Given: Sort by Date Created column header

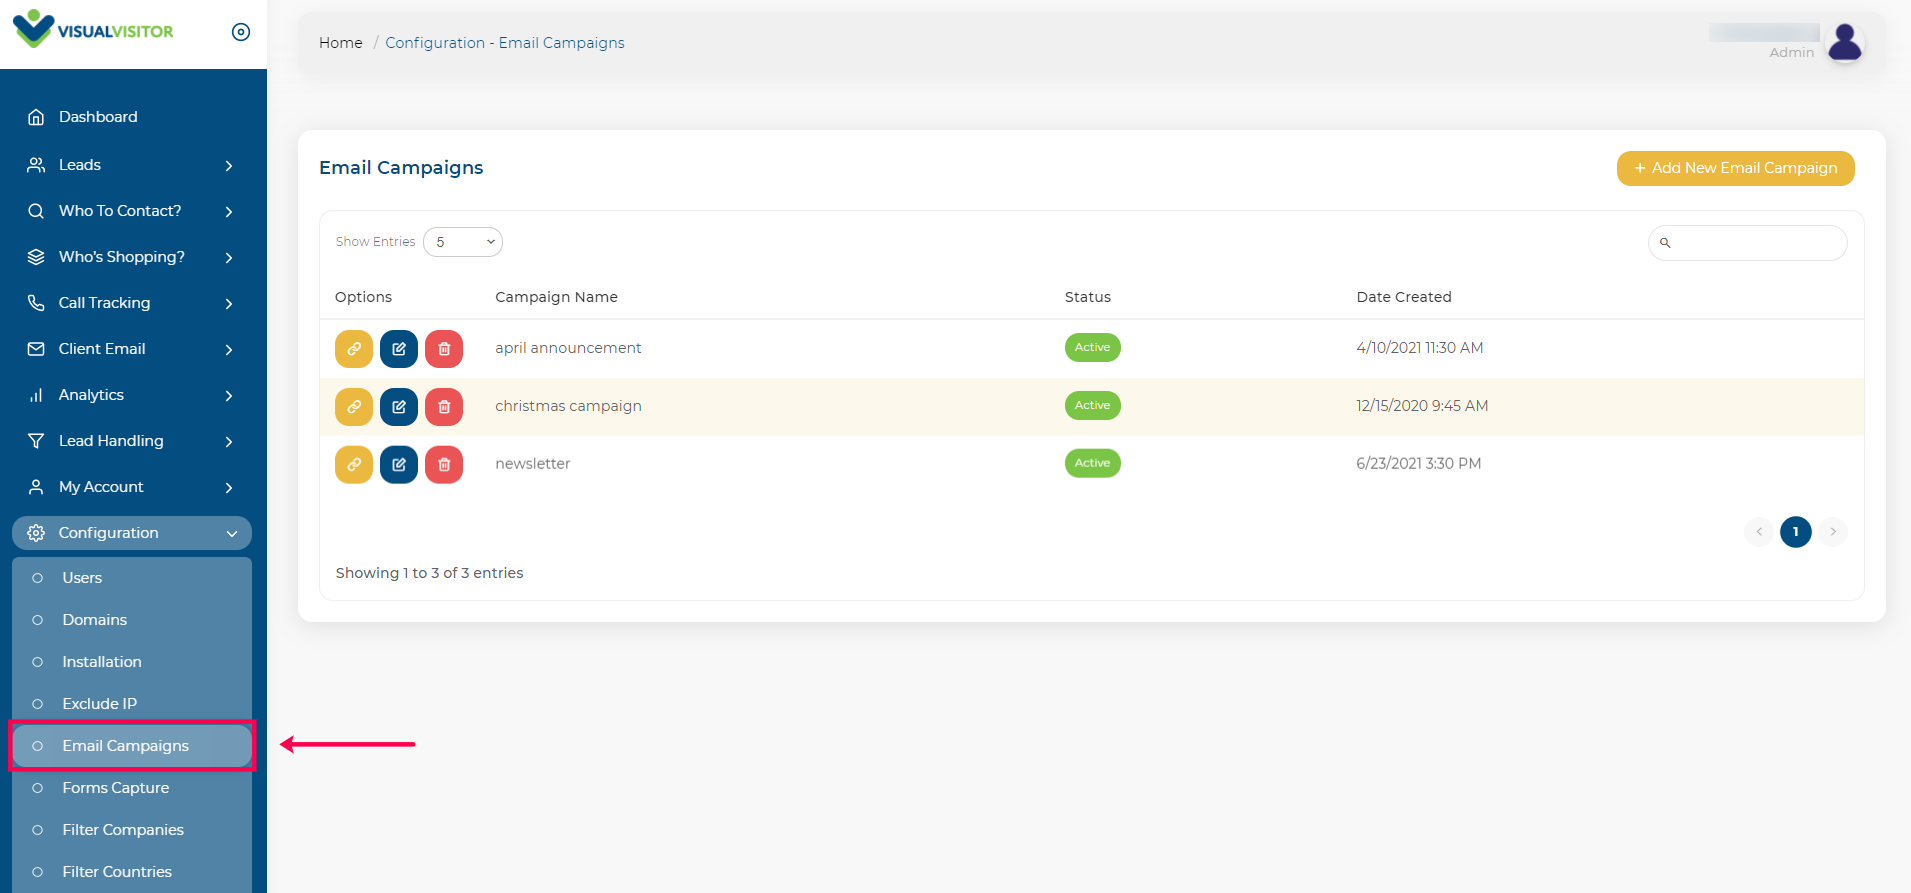Looking at the screenshot, I should (x=1404, y=297).
